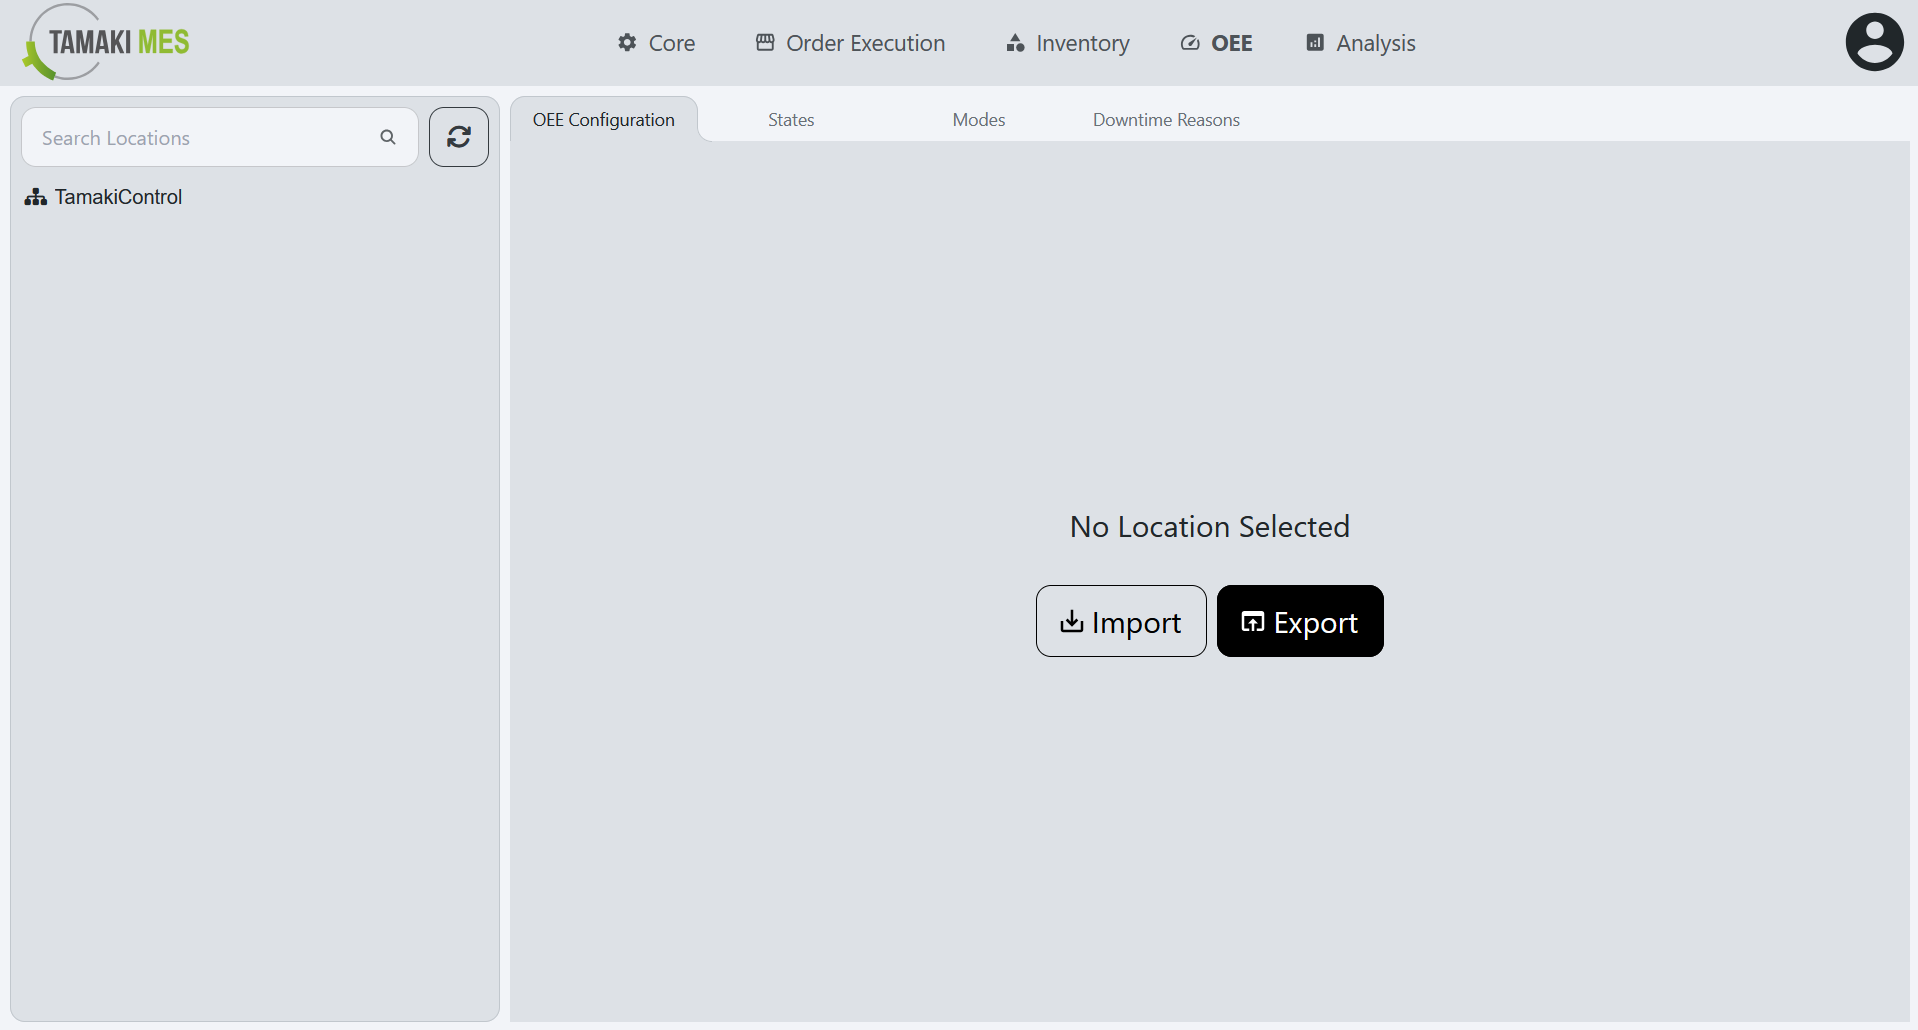This screenshot has height=1030, width=1918.
Task: Click the Analysis chart icon
Action: tap(1313, 42)
